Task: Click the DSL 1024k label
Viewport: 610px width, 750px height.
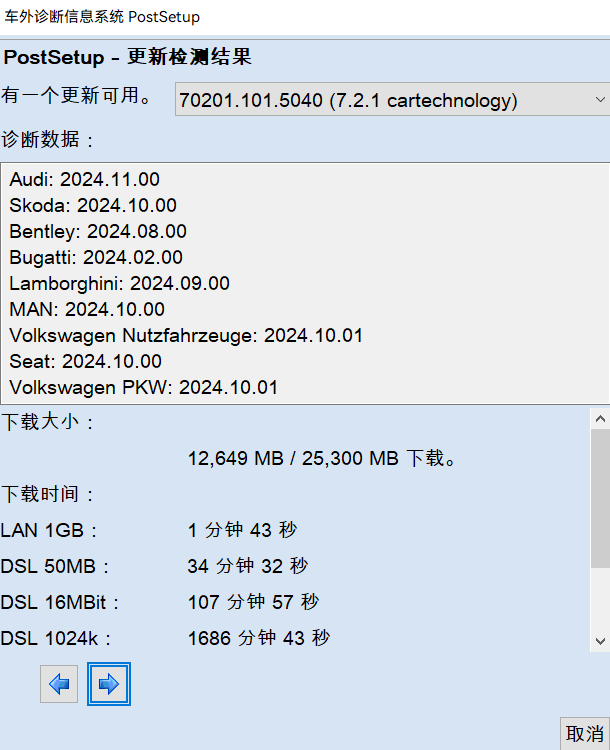Action: point(56,638)
